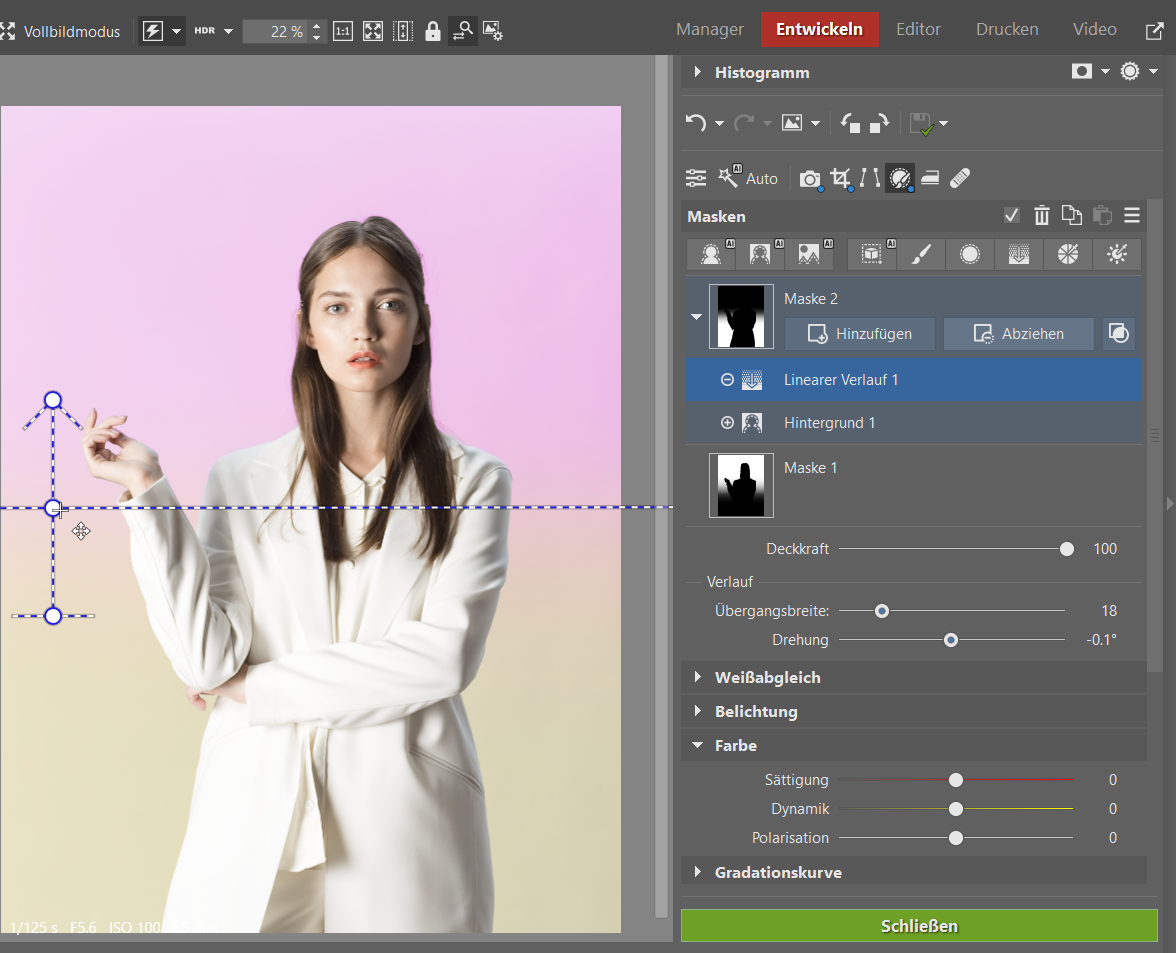Delete the mask using the trash icon
Screen dimensions: 1176x953
(1041, 215)
